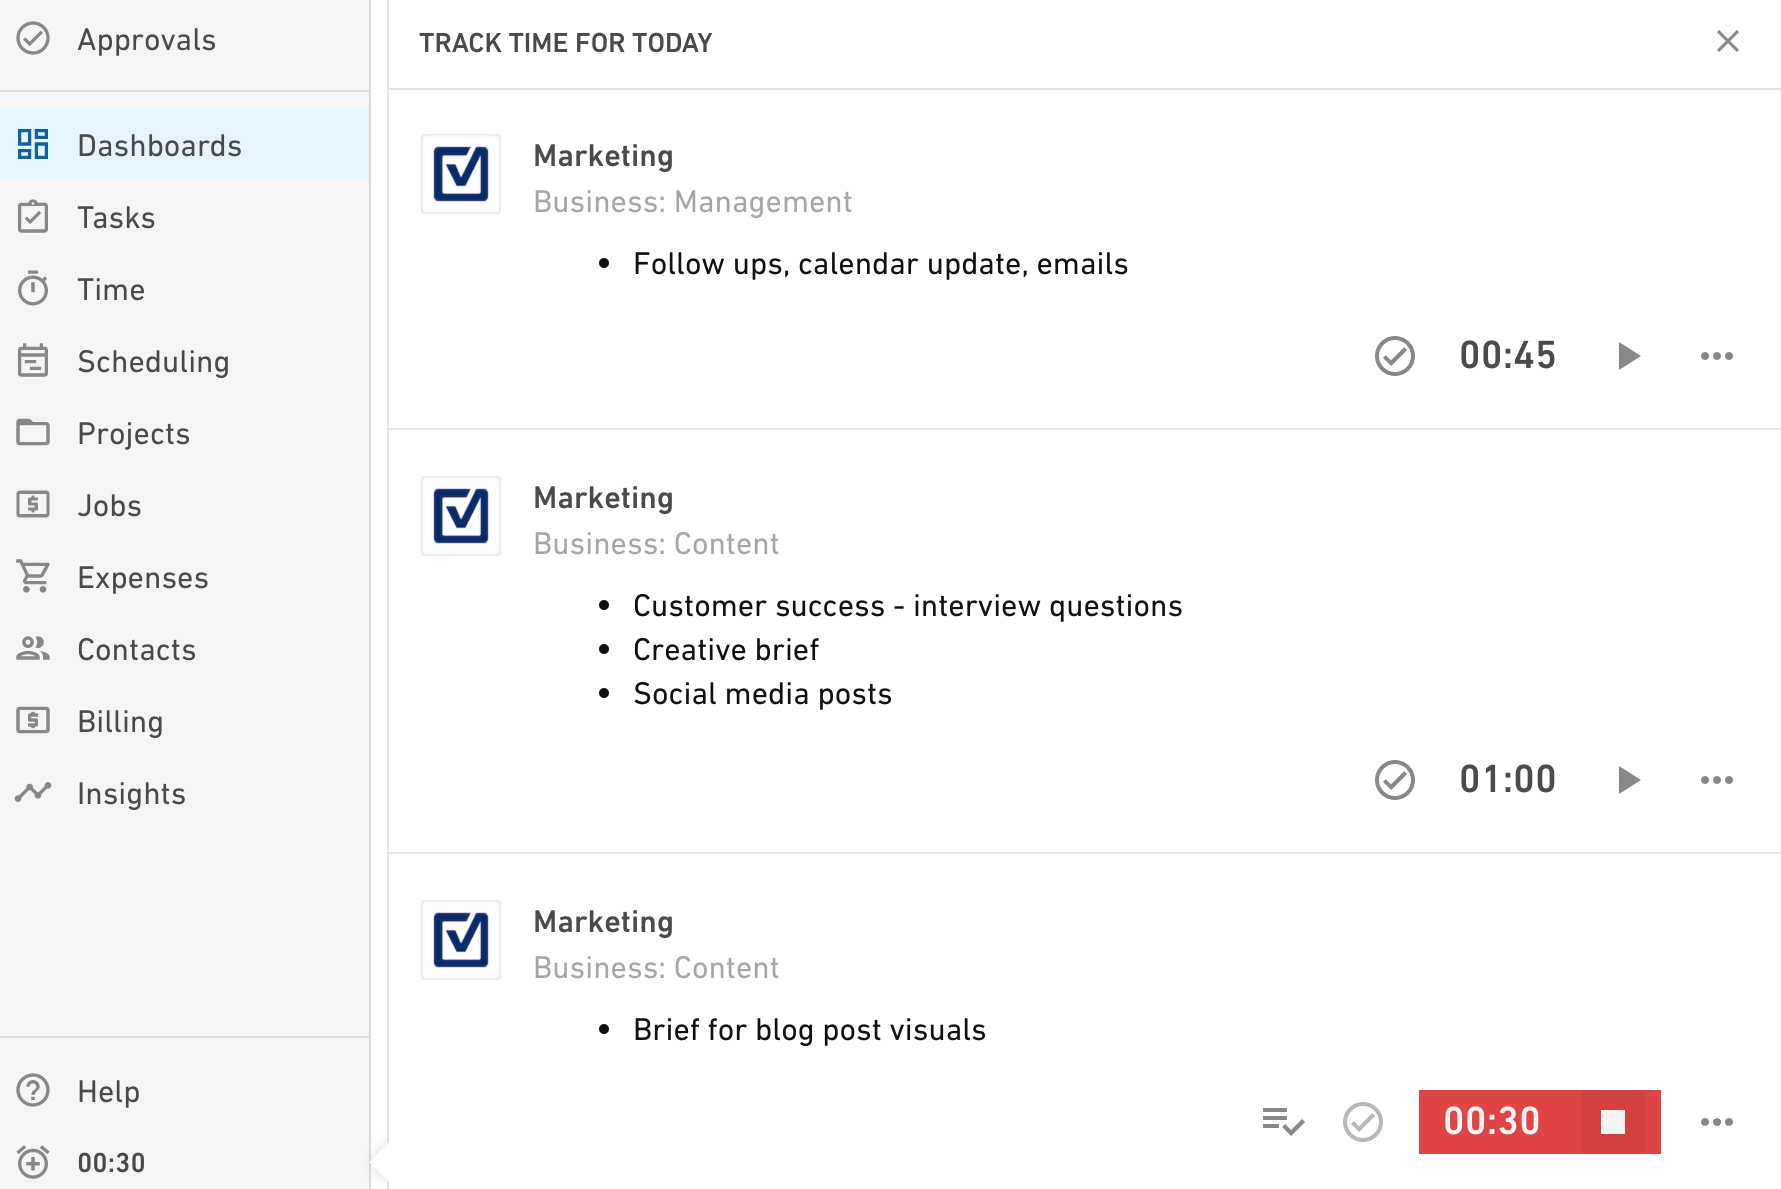Screen dimensions: 1781x1189
Task: Start the timer for 00:45 entry
Action: click(x=1629, y=356)
